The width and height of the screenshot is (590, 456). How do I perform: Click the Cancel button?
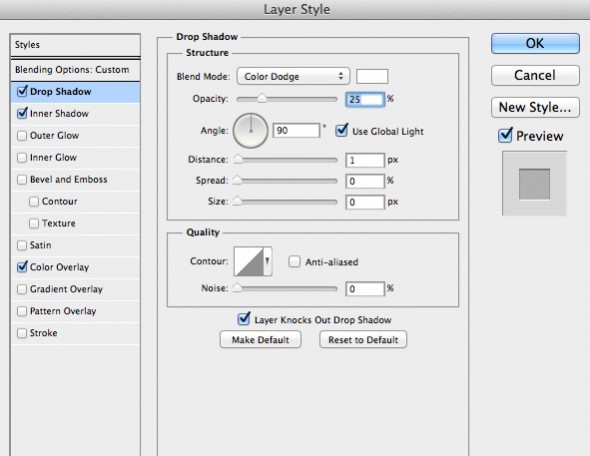pyautogui.click(x=535, y=75)
